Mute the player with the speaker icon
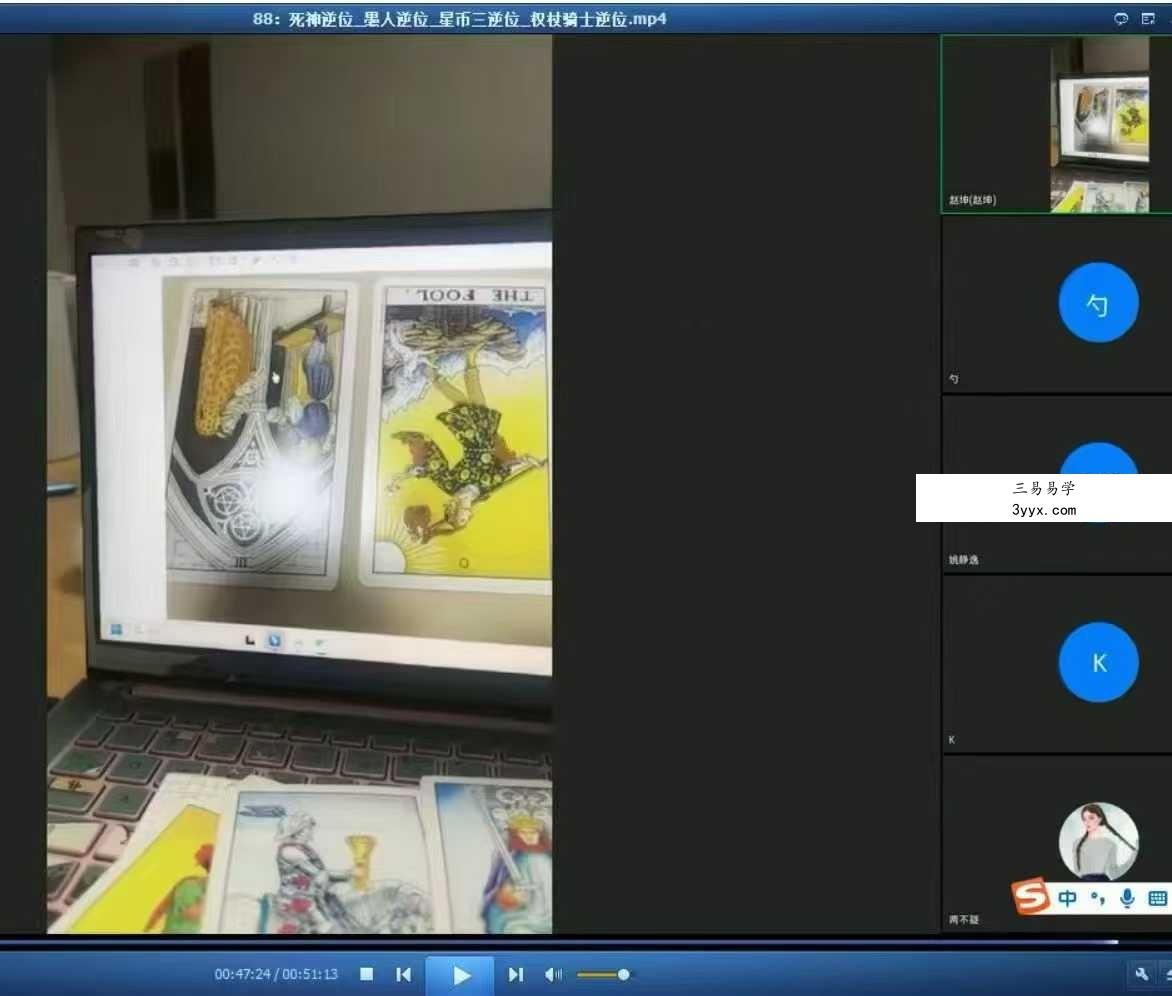The image size is (1172, 996). 553,974
